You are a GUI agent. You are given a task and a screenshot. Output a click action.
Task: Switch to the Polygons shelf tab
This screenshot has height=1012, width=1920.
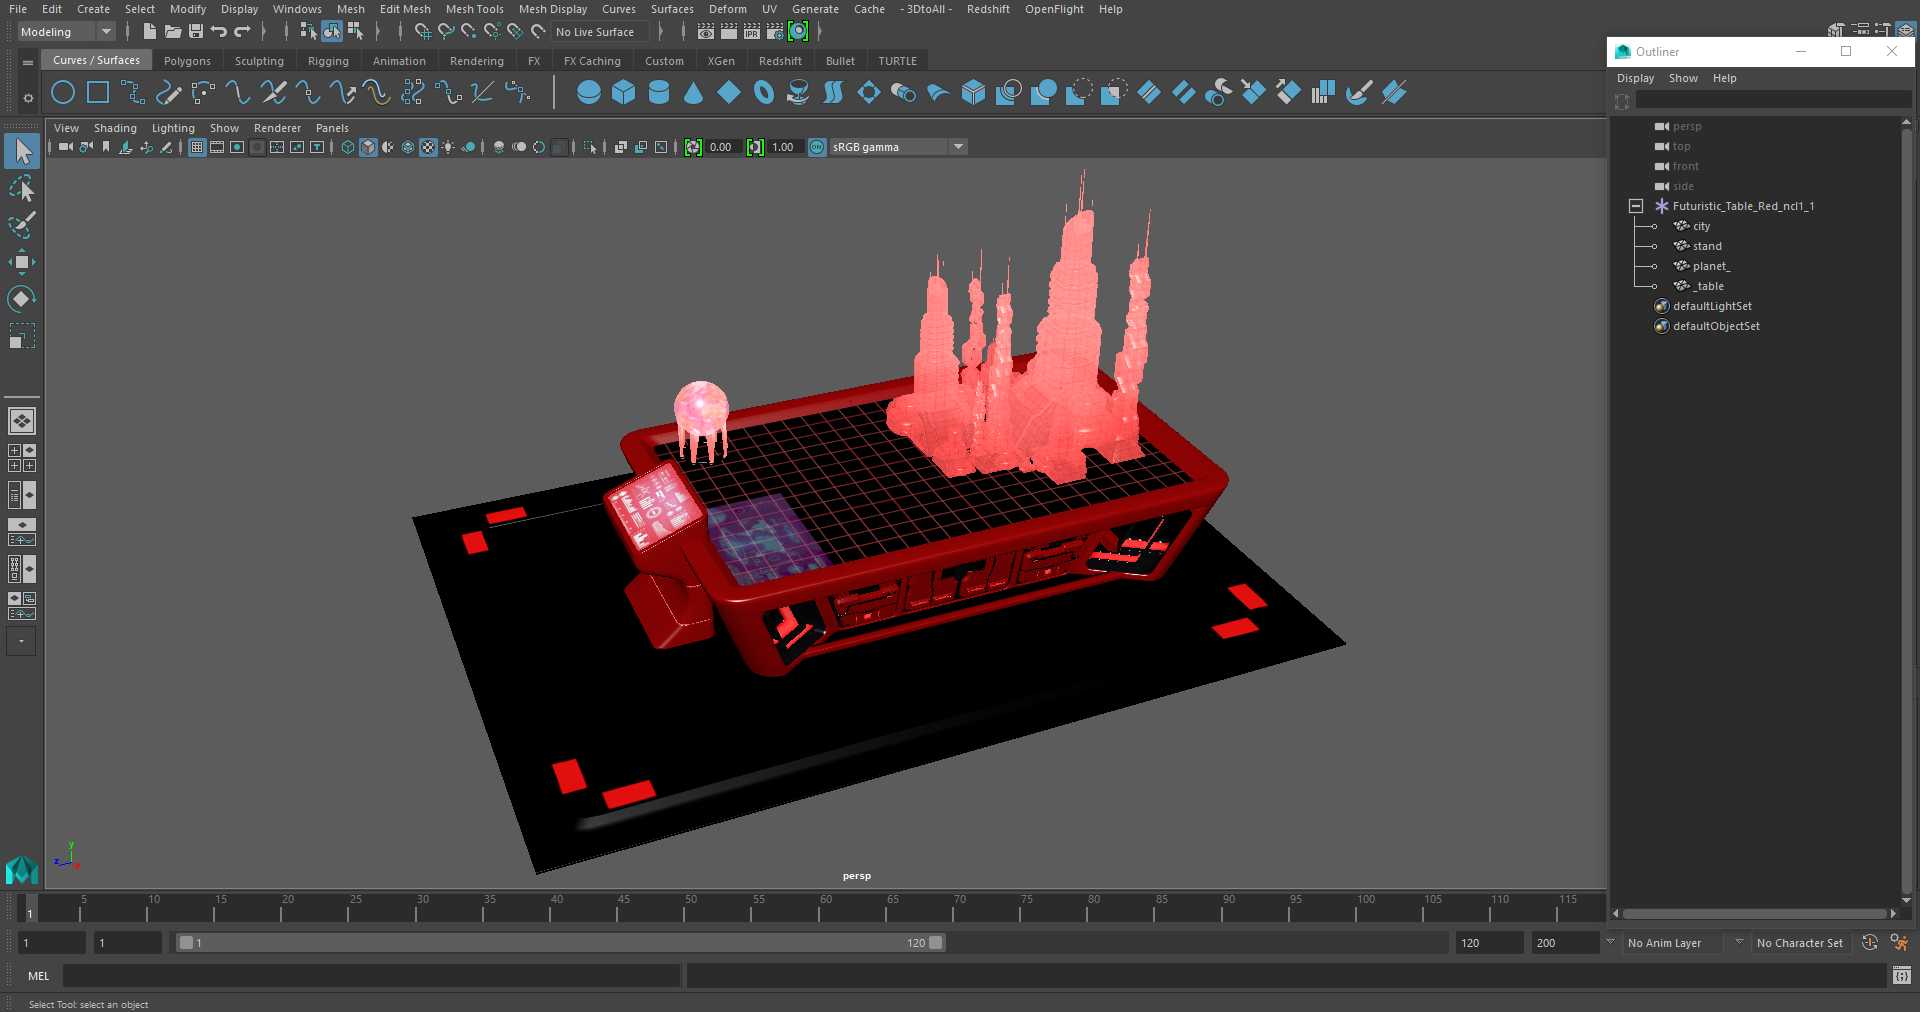pyautogui.click(x=187, y=61)
